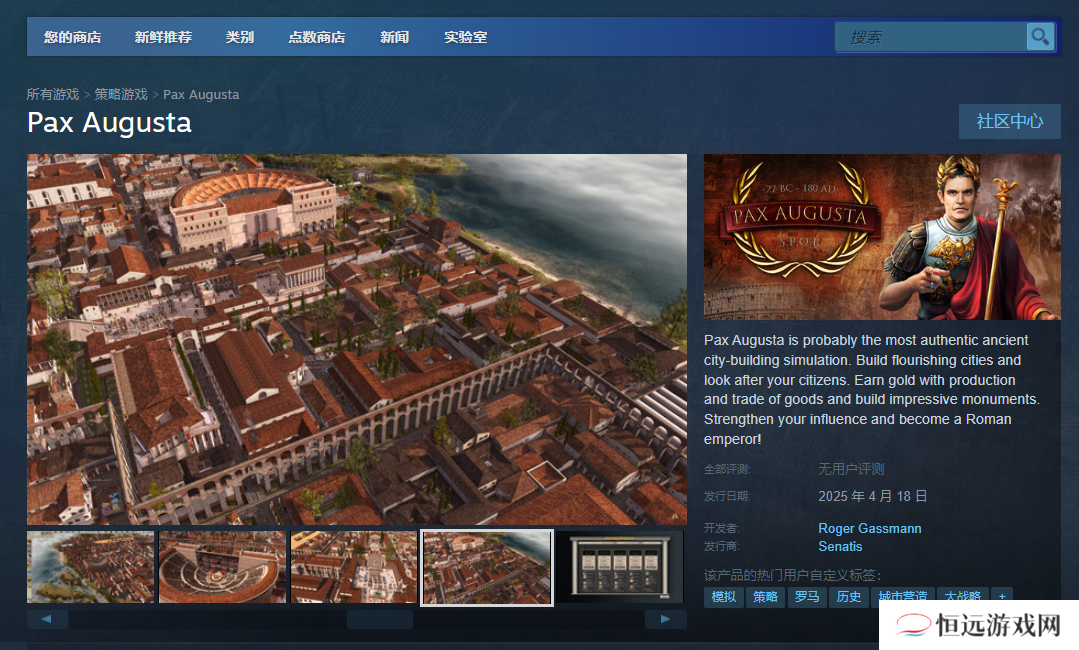Follow Pax Augusta breadcrumb link
1079x650 pixels.
click(201, 94)
